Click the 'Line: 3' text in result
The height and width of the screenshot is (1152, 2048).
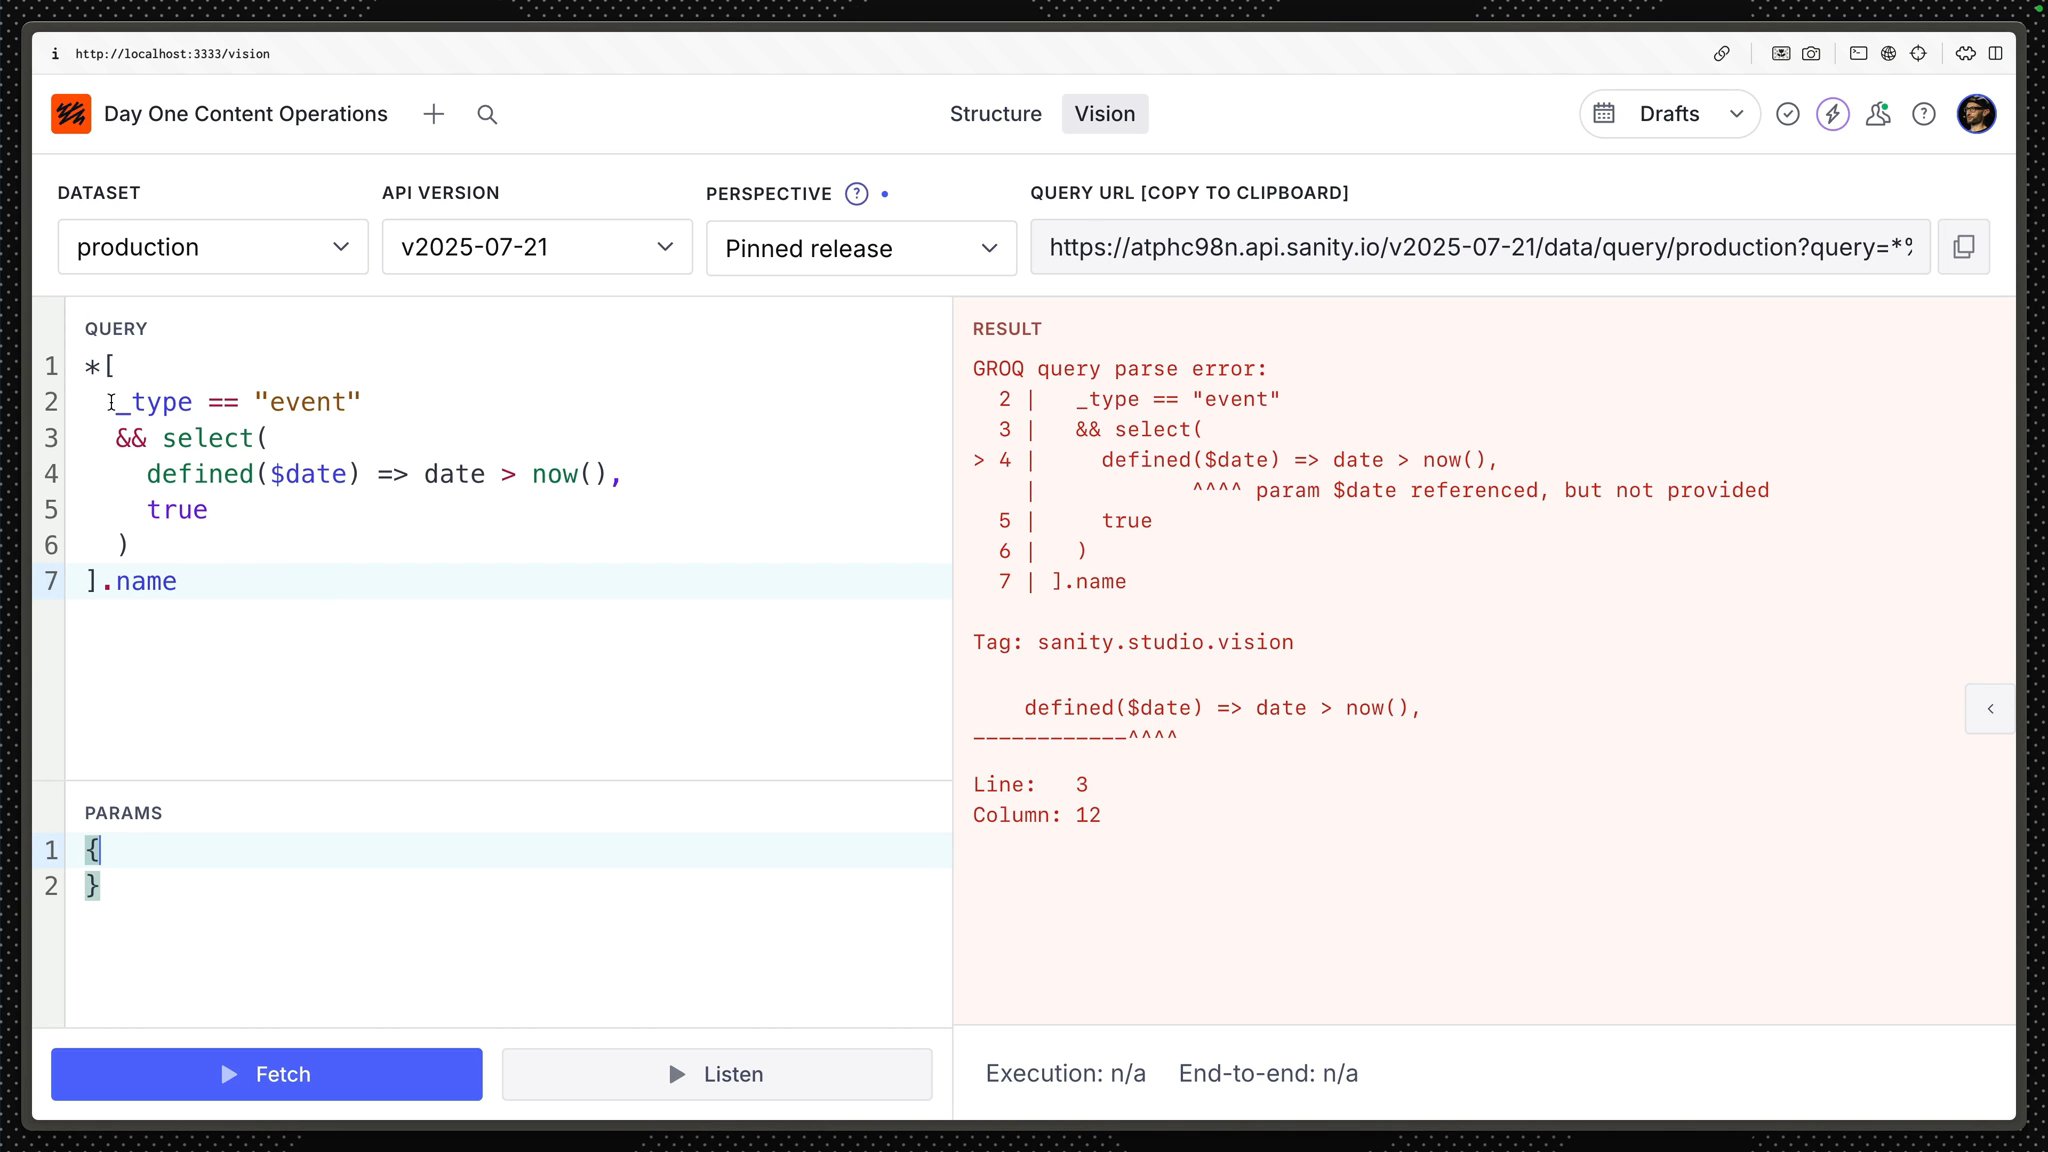[1031, 785]
